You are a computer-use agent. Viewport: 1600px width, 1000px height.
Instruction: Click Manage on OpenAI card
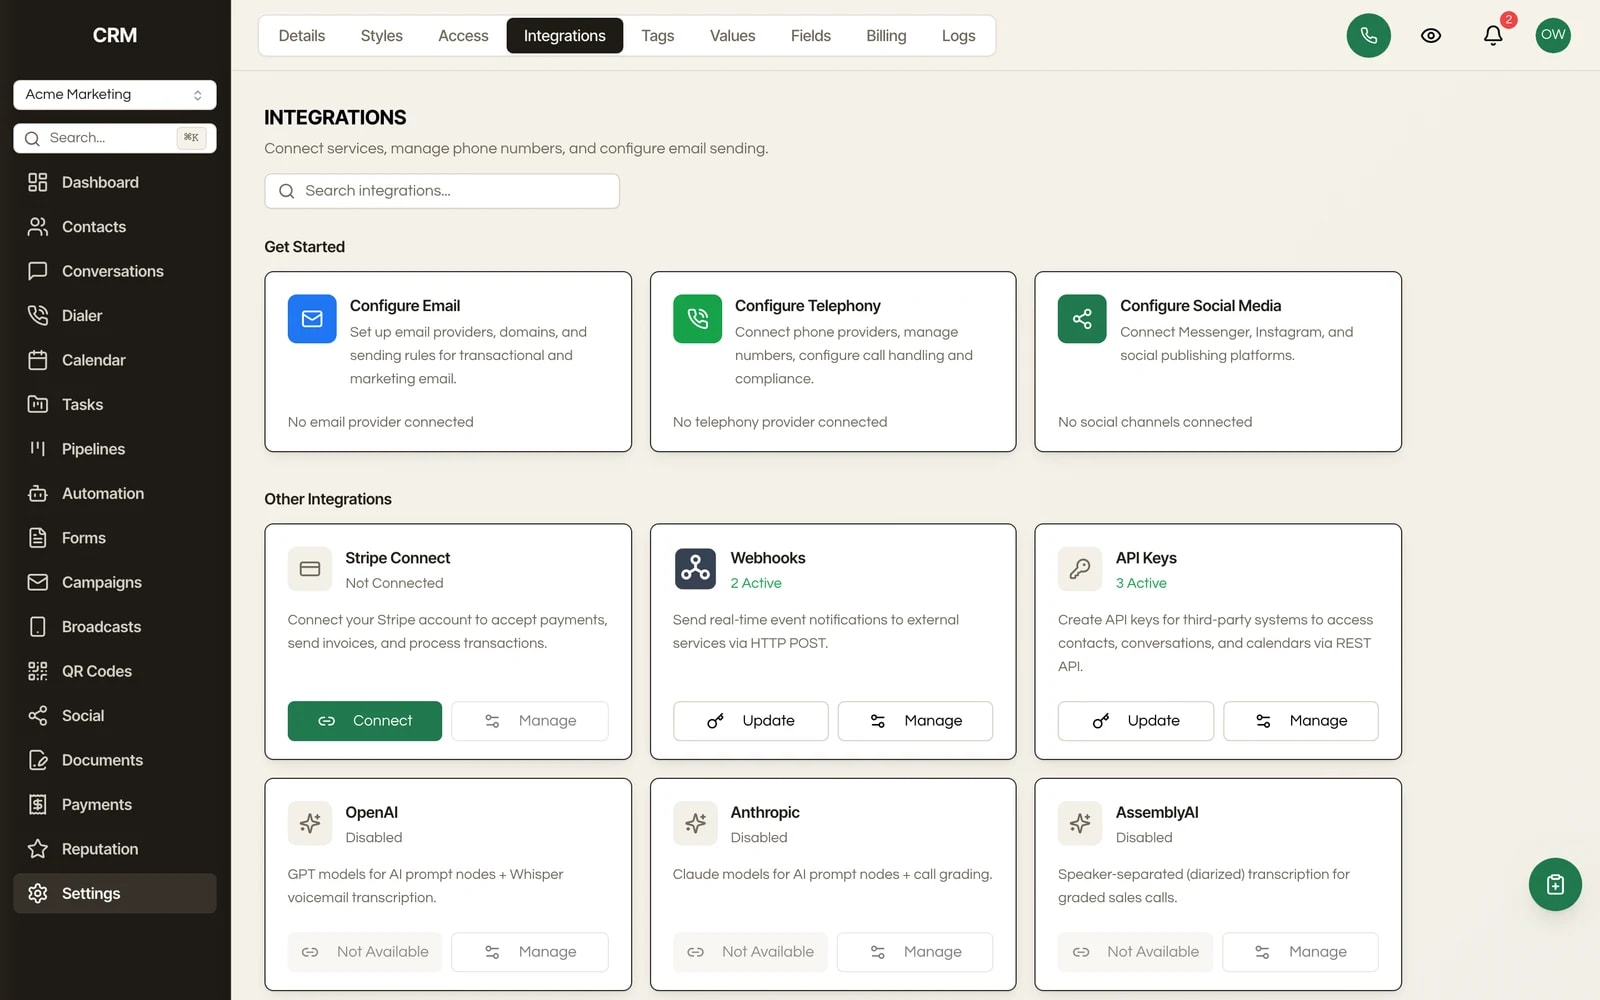tap(530, 952)
